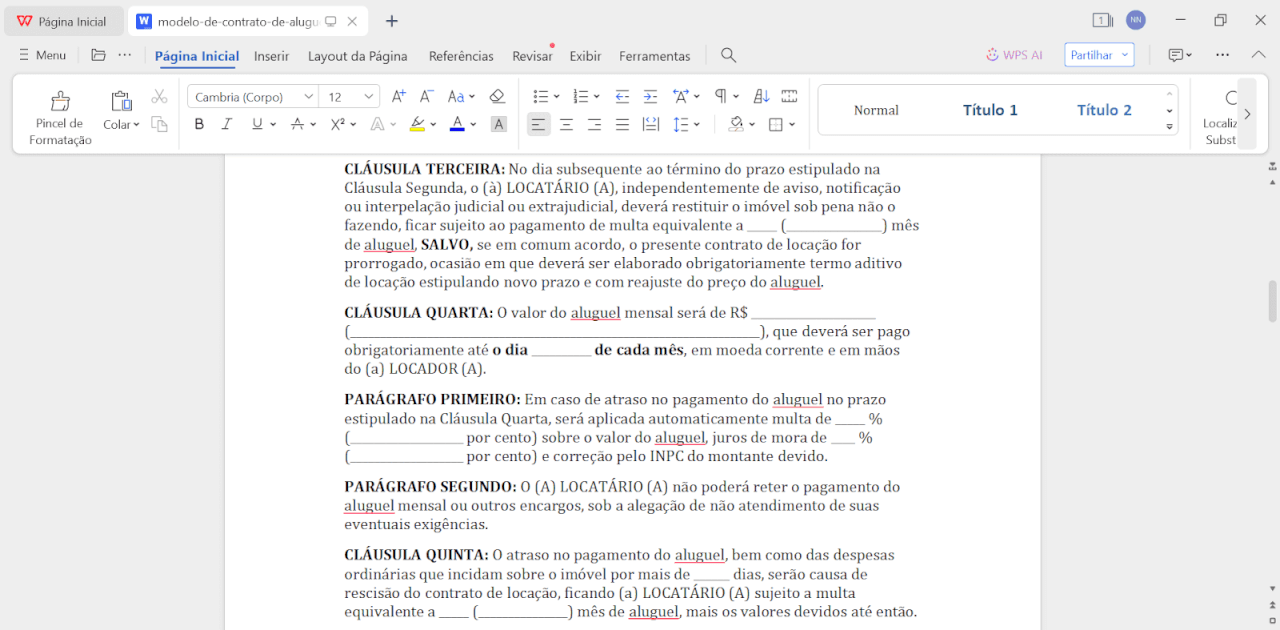Click the paragraph shading color bucket
Viewport: 1280px width, 630px height.
736,124
